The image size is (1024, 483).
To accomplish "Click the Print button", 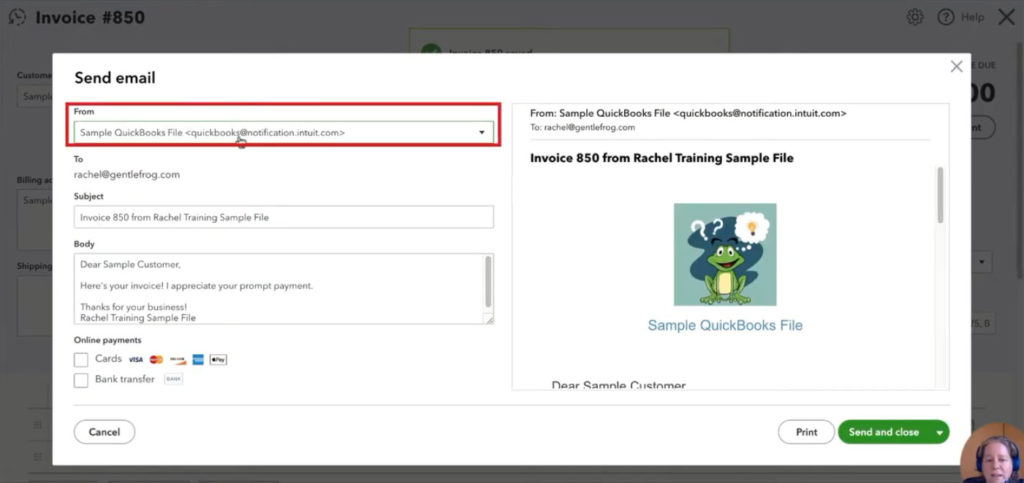I will [x=806, y=432].
